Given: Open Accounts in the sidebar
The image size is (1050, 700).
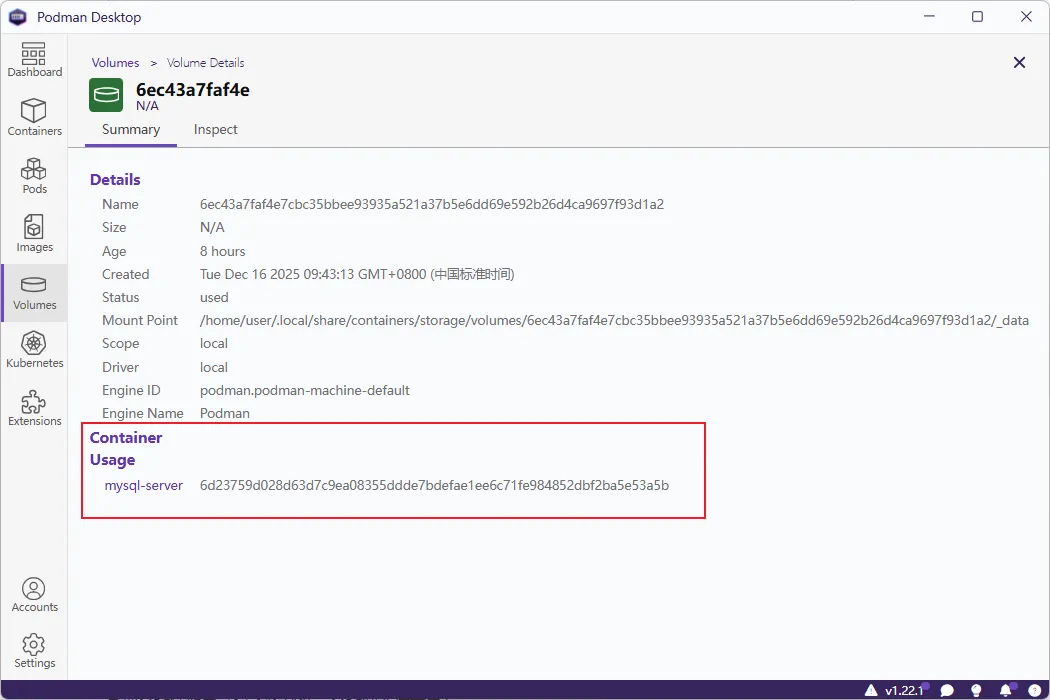Looking at the screenshot, I should pyautogui.click(x=34, y=594).
